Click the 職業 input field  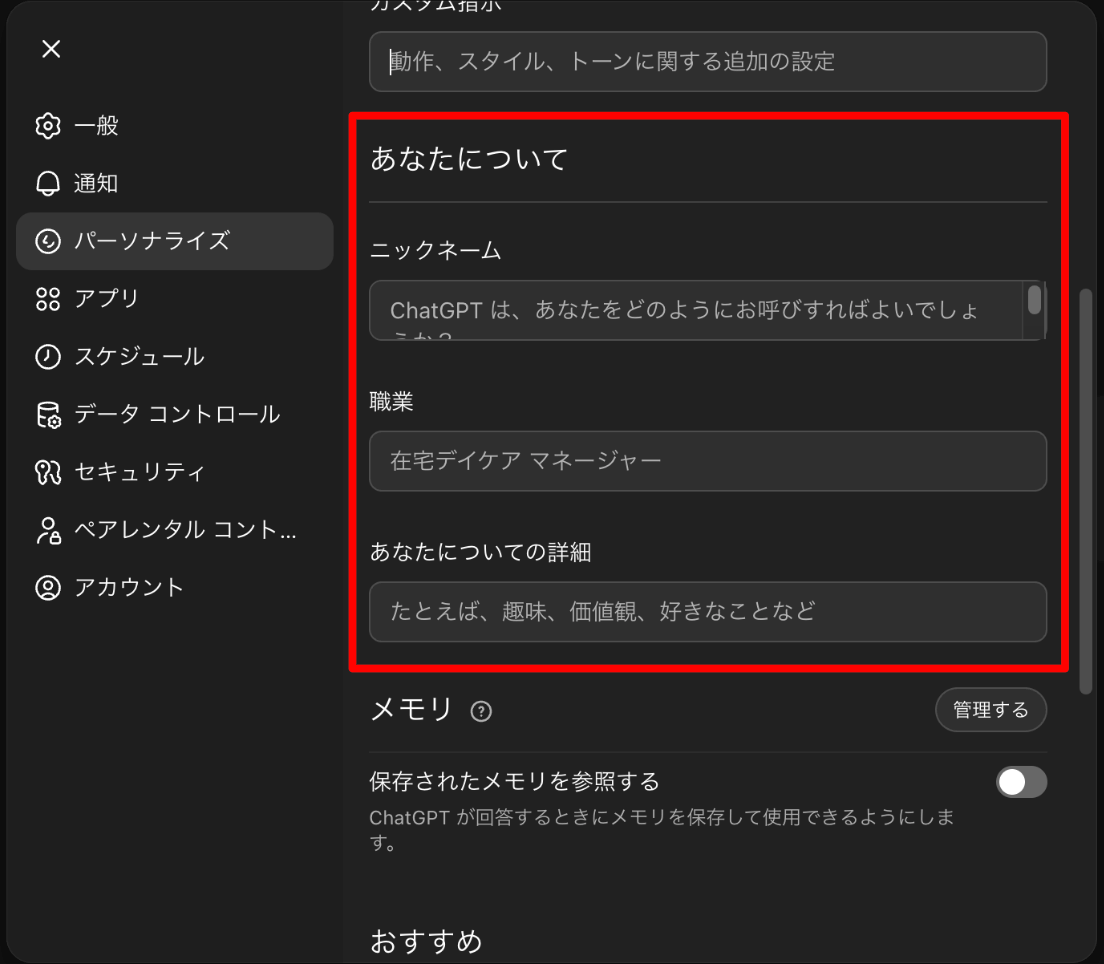tap(707, 461)
